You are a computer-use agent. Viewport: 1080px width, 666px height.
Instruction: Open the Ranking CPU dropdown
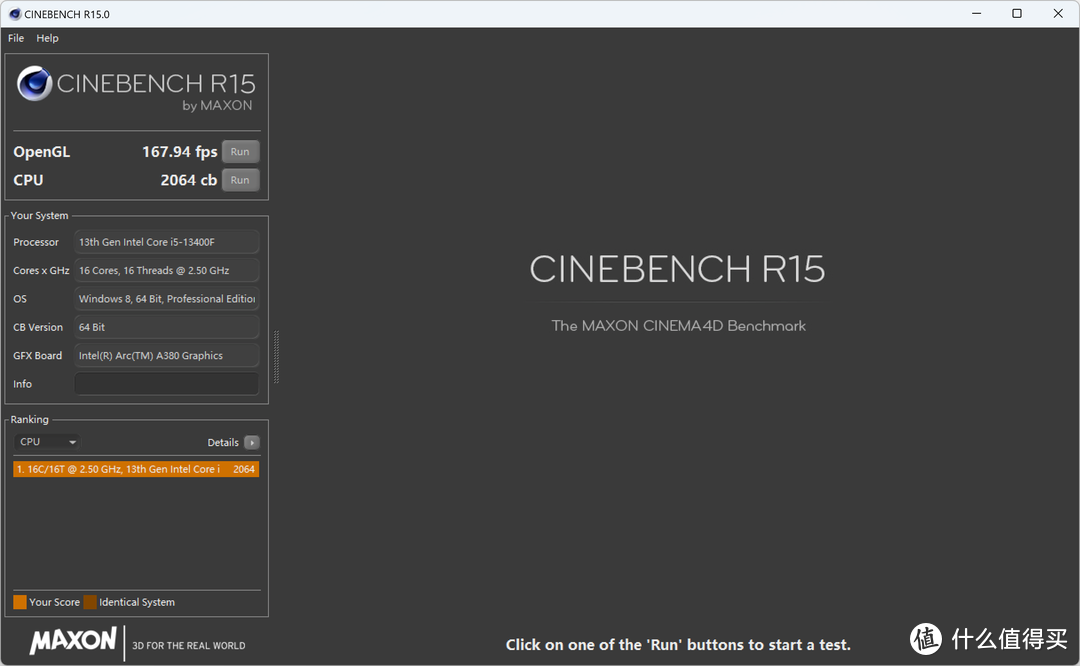pos(47,441)
